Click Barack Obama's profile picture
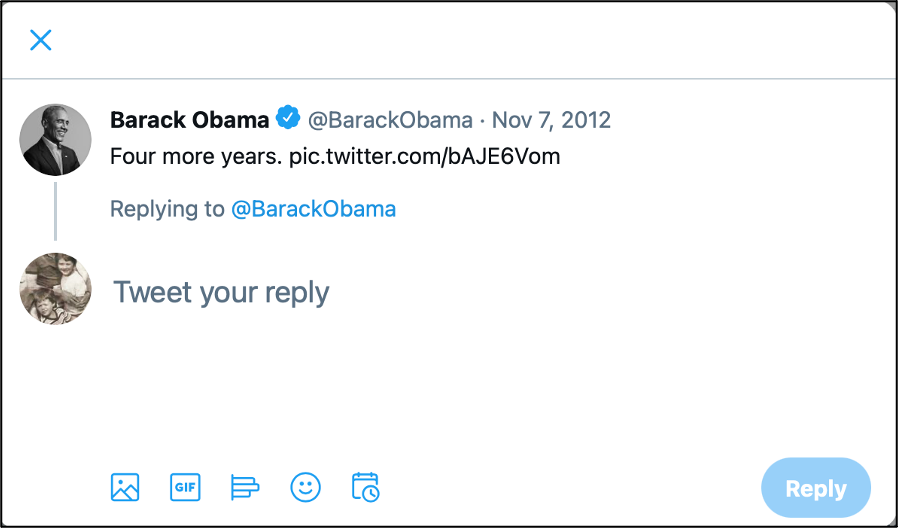 click(x=56, y=139)
